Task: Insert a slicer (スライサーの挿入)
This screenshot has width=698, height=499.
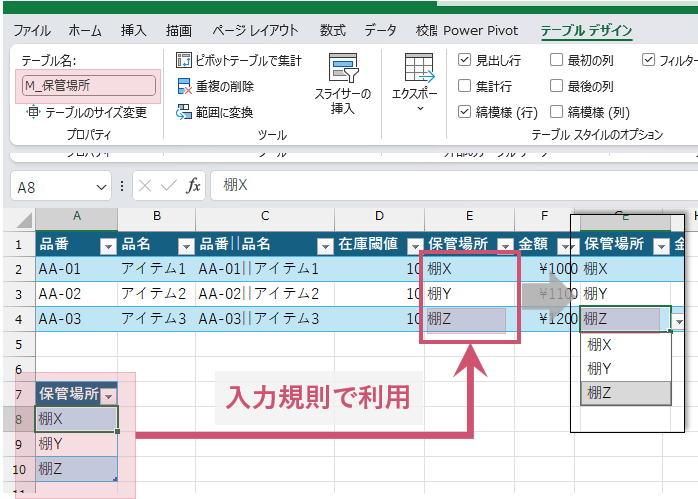Action: (x=343, y=84)
